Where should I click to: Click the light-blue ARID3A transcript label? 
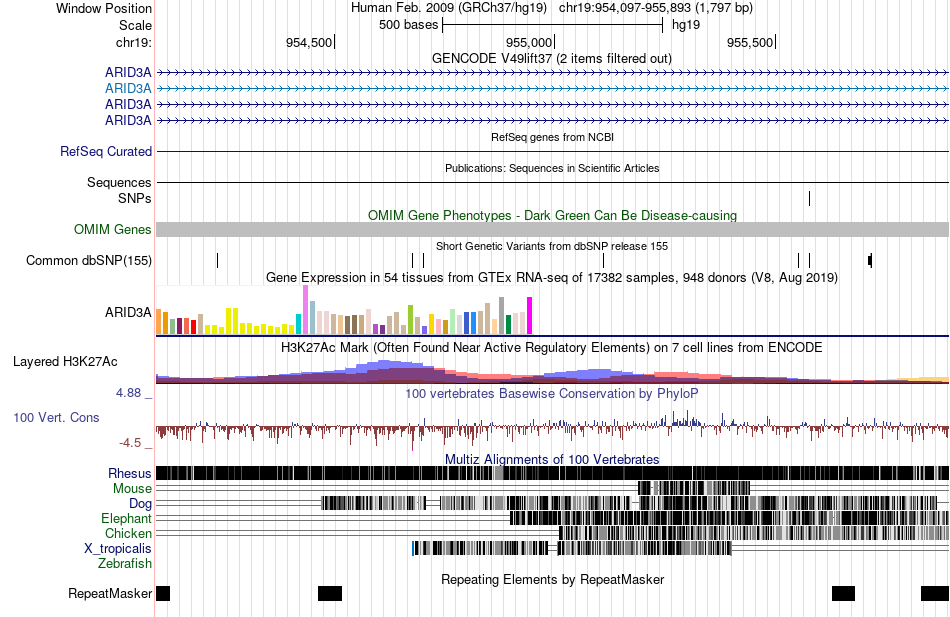click(128, 88)
